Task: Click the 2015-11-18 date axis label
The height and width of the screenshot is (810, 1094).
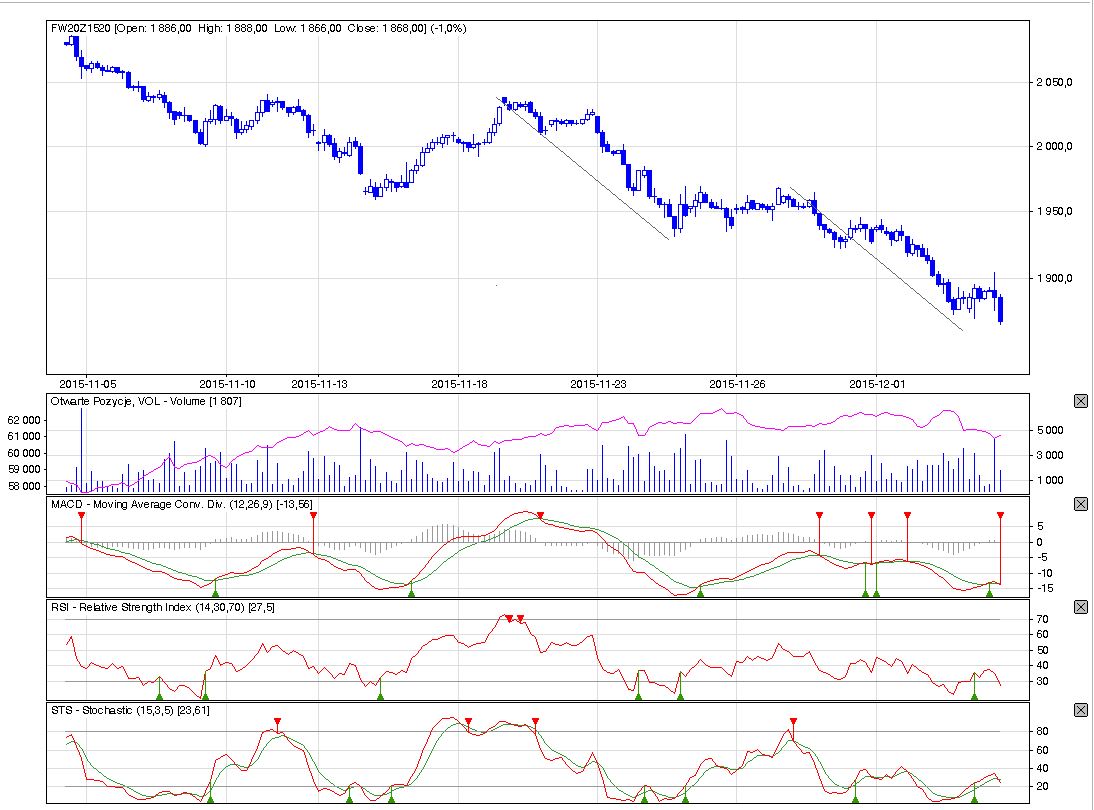Action: [460, 383]
